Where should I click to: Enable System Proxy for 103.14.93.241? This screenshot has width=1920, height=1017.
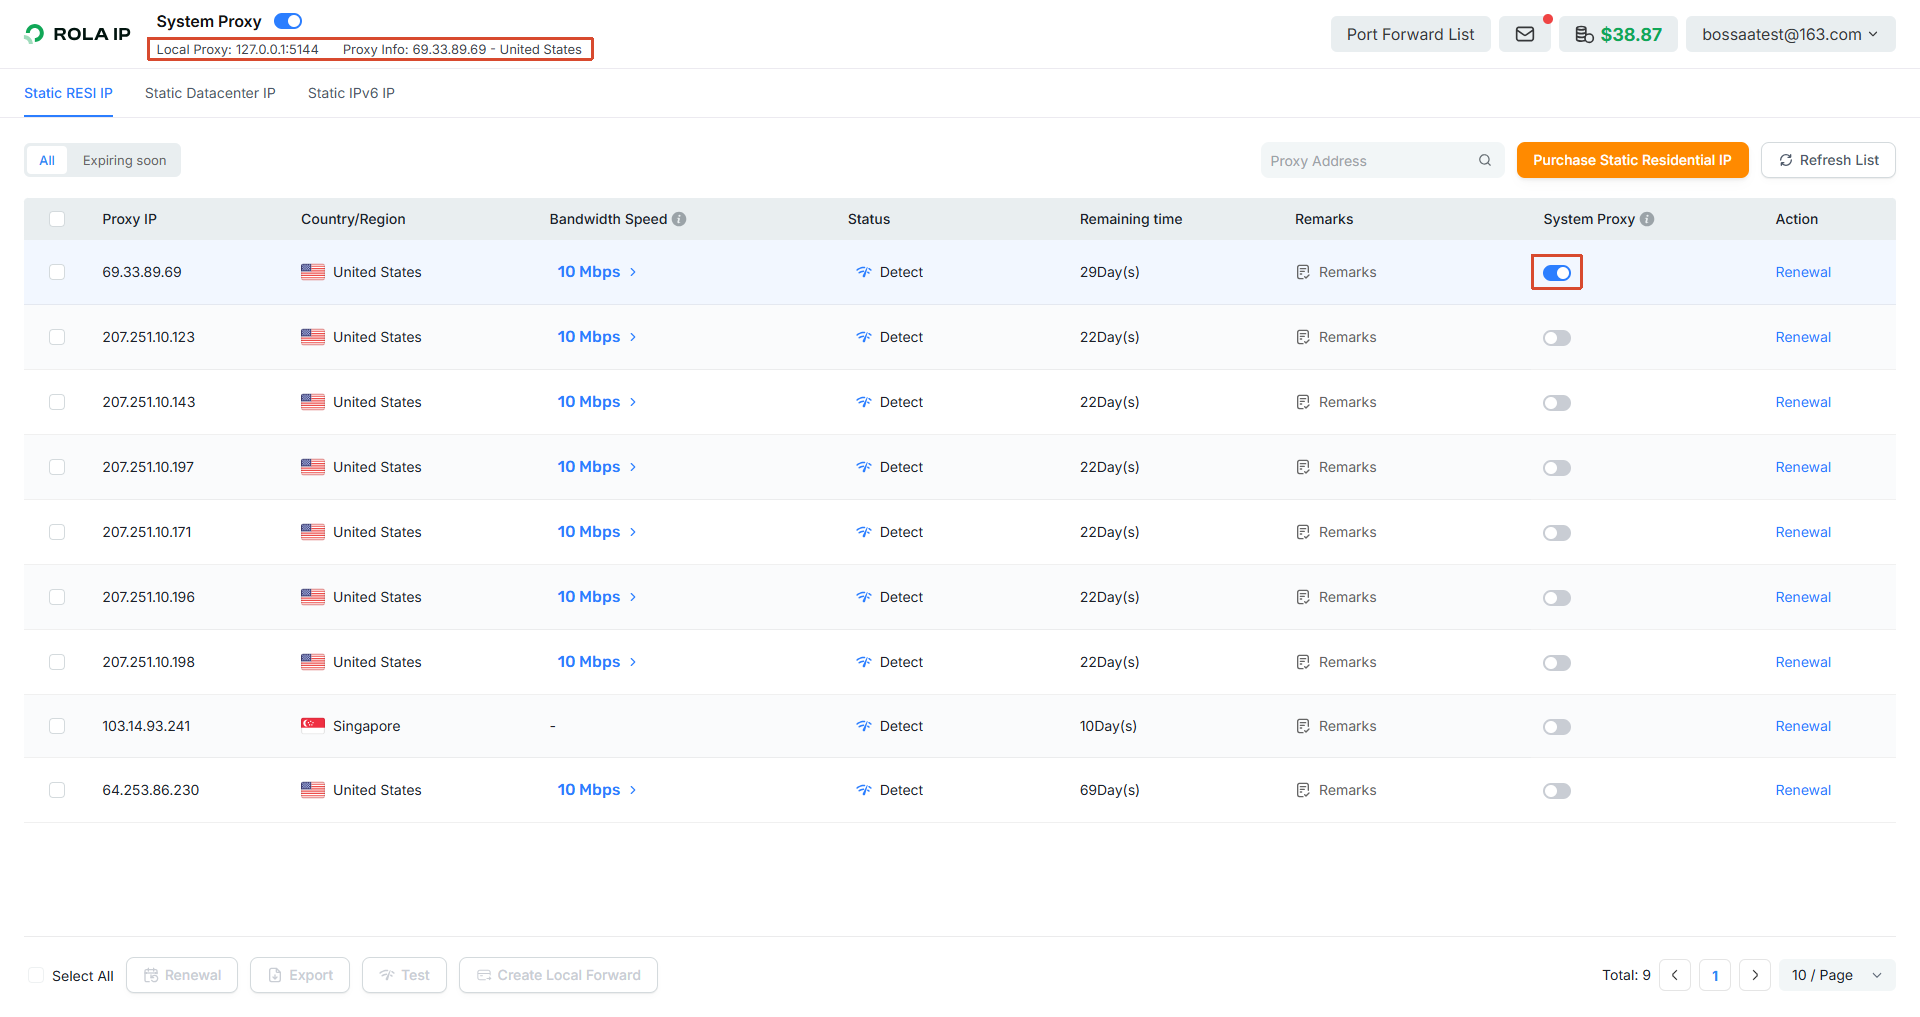1557,727
